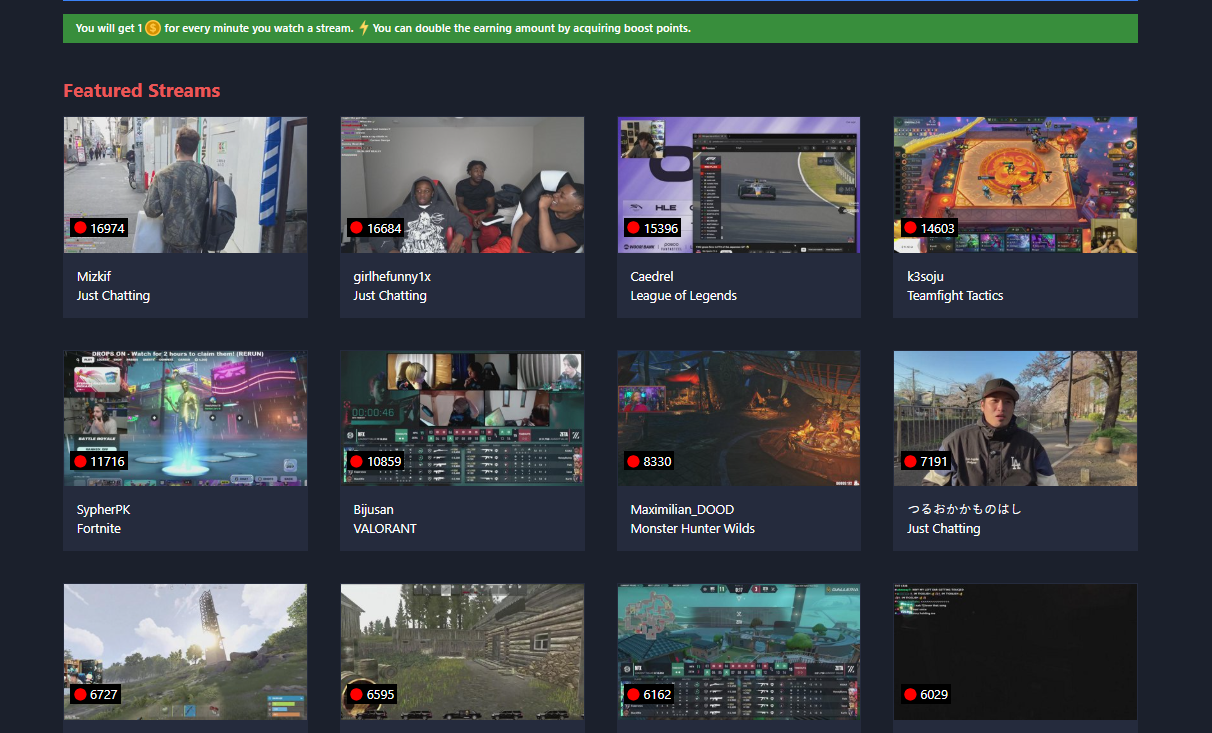This screenshot has height=733, width=1212.
Task: Click the 6595 live viewer badge
Action: click(372, 694)
